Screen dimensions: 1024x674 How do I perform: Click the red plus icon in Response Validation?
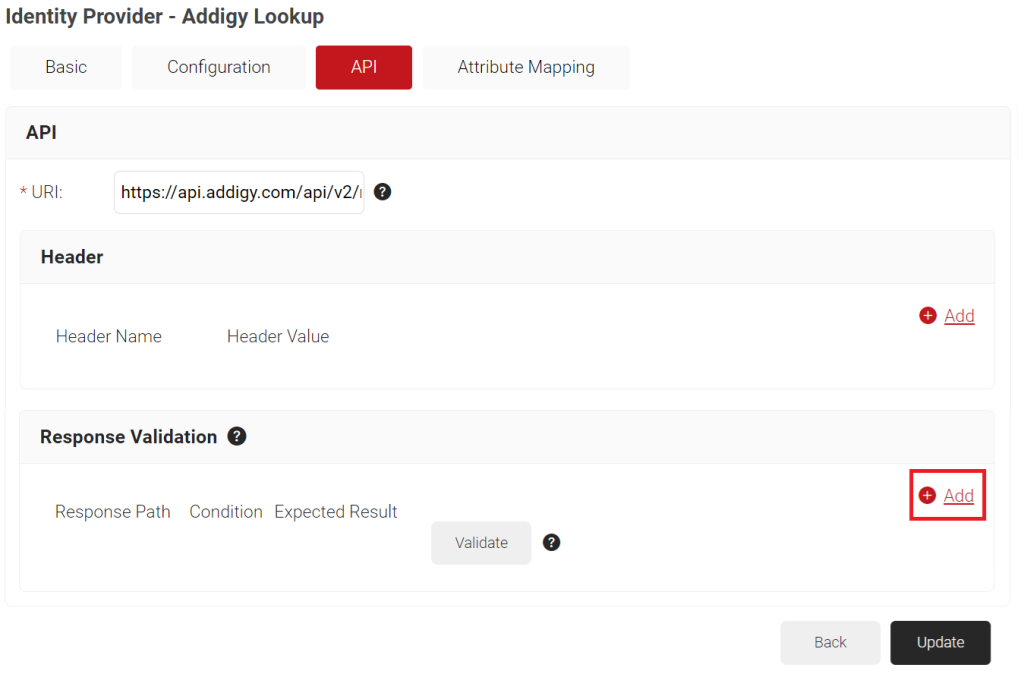coord(926,494)
